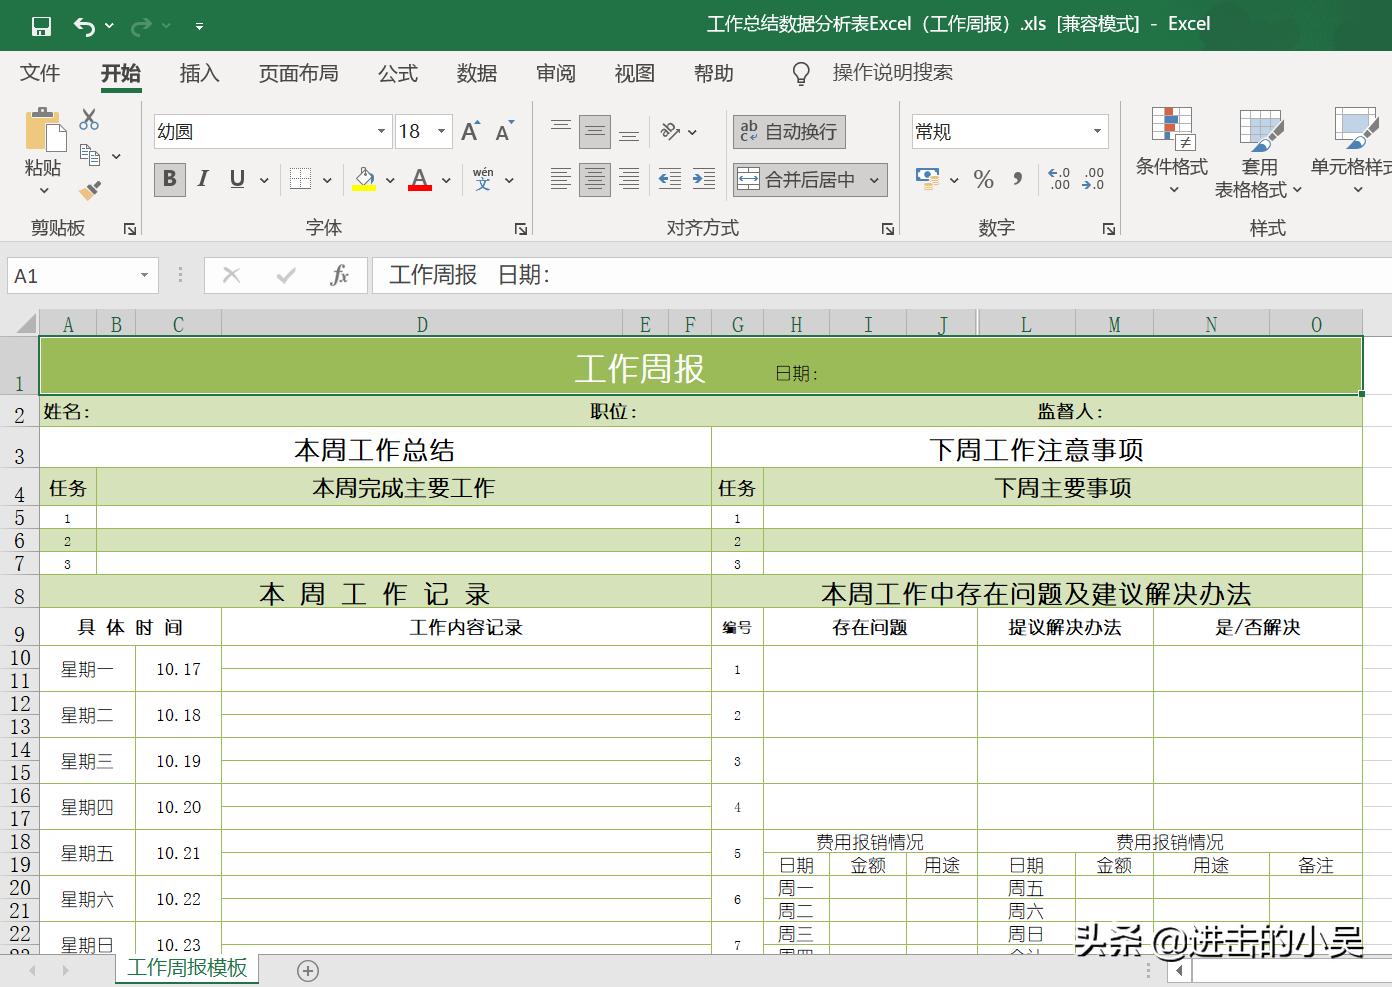Open the 帮助 tab
The width and height of the screenshot is (1392, 987).
click(713, 73)
